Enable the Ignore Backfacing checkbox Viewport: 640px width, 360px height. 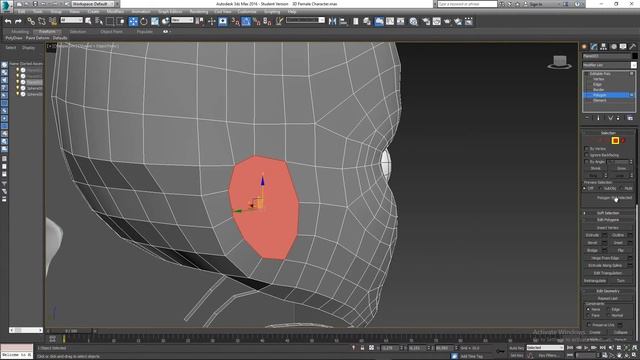pyautogui.click(x=587, y=155)
